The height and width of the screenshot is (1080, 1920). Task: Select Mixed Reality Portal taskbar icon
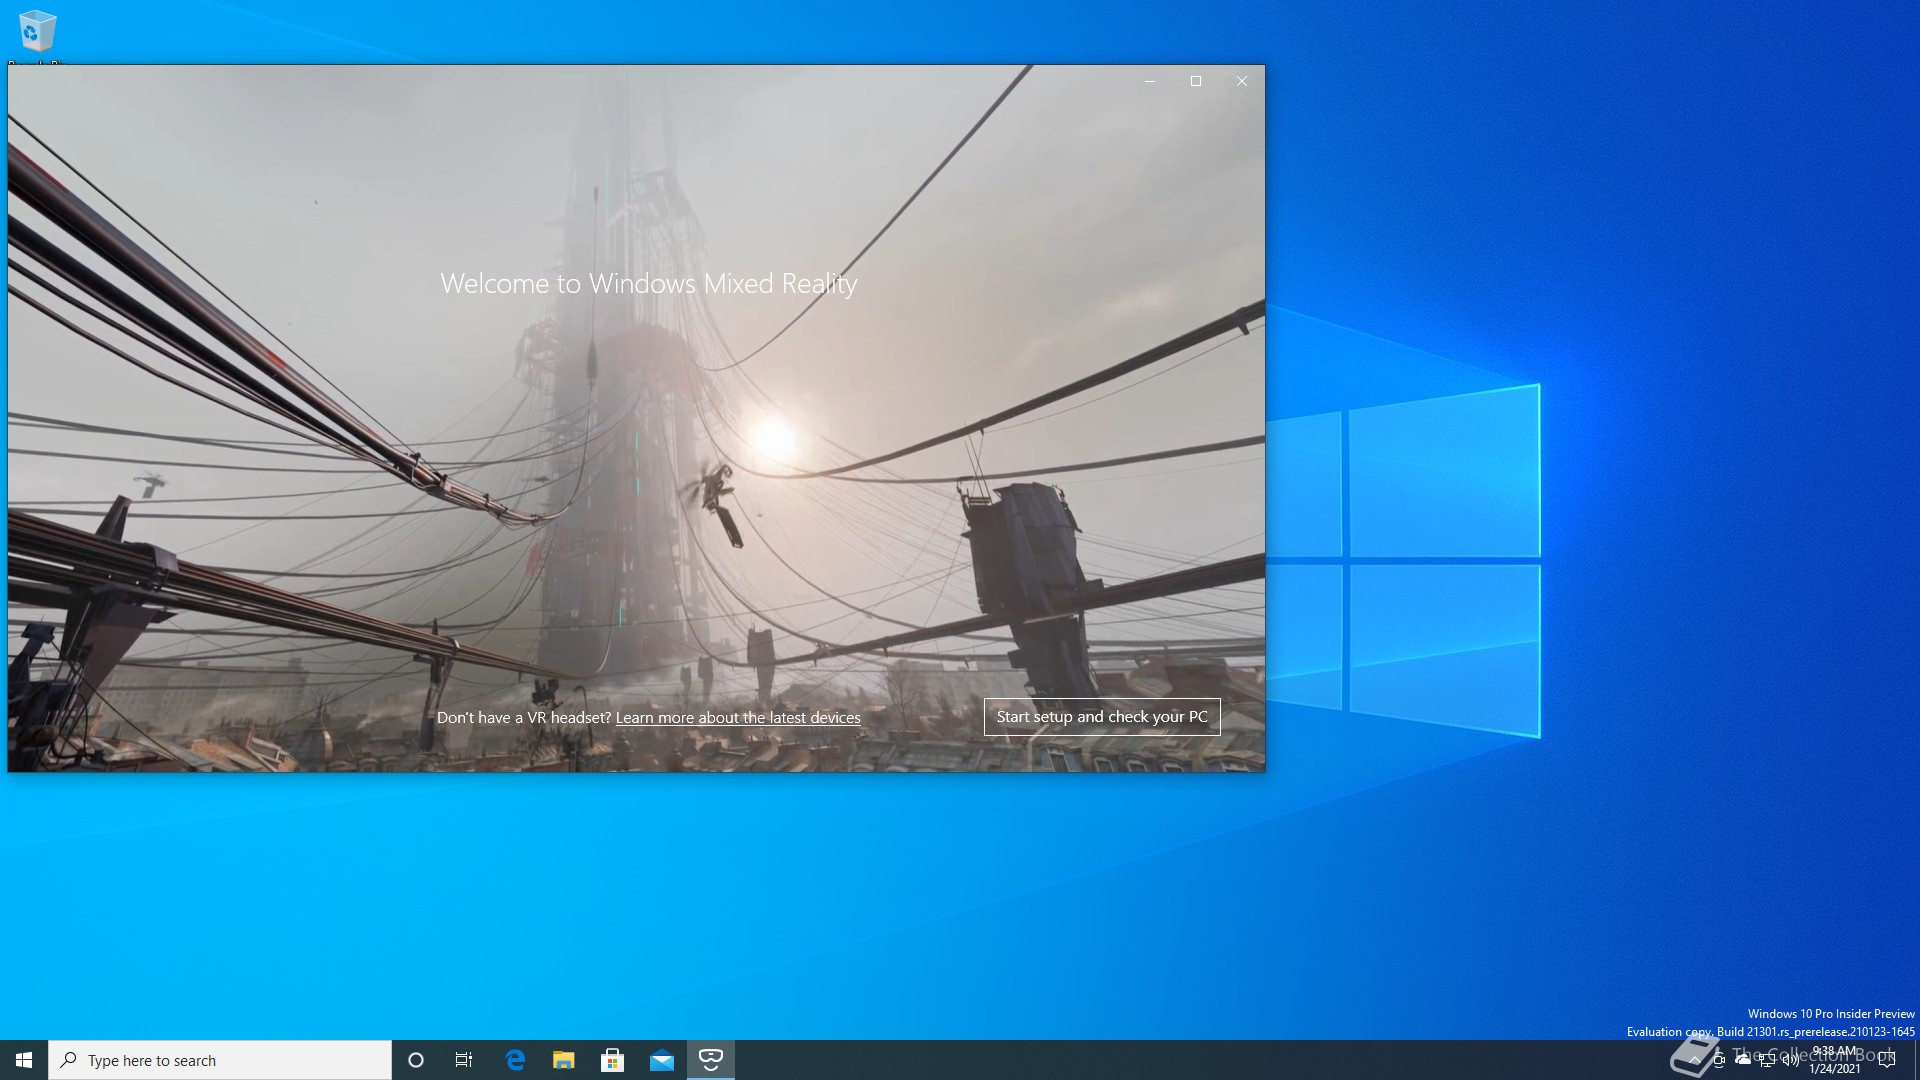711,1060
